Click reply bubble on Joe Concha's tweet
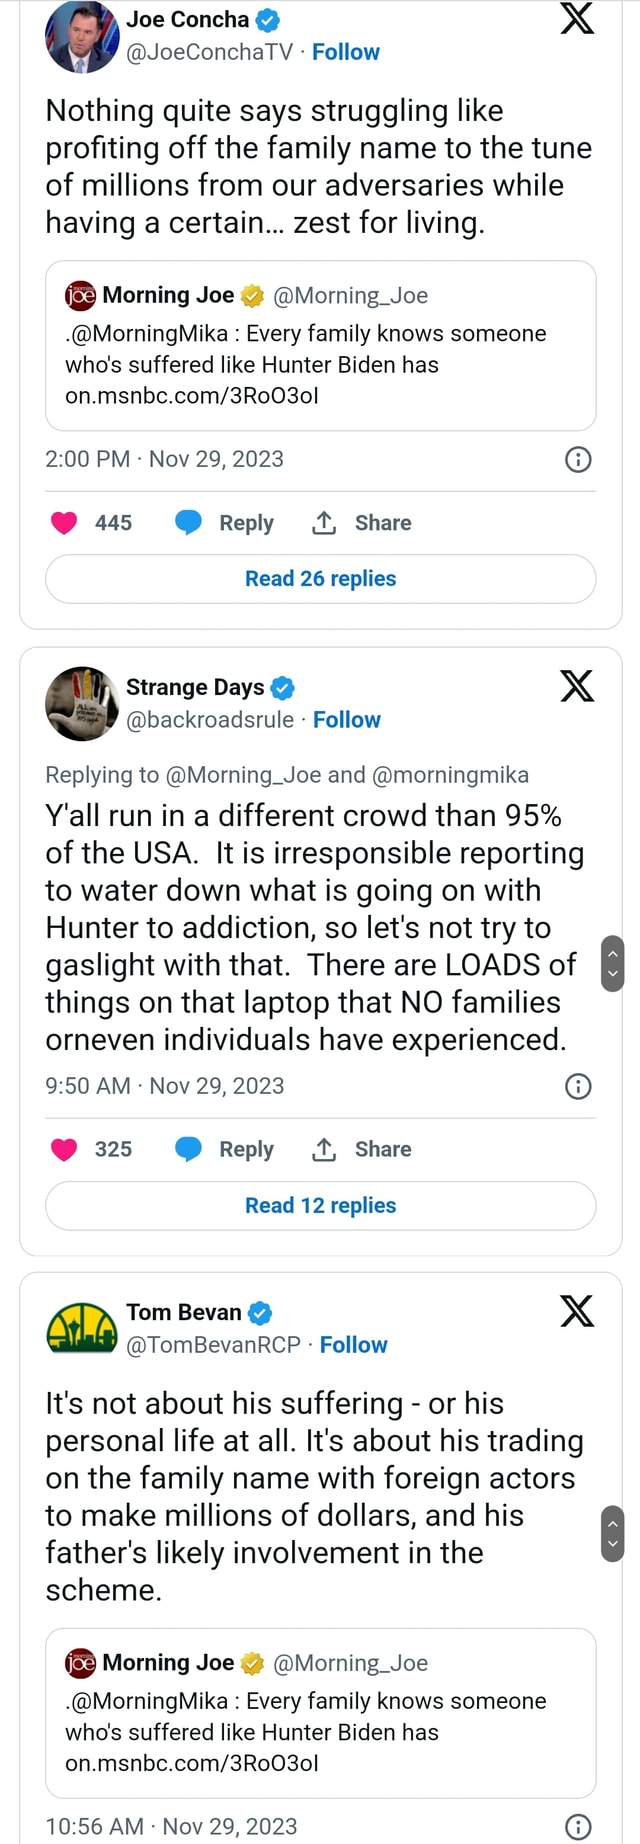This screenshot has width=640, height=1844. point(188,523)
